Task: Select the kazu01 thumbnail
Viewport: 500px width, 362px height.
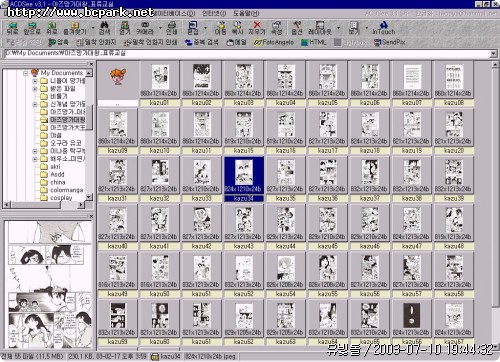Action: coord(160,84)
